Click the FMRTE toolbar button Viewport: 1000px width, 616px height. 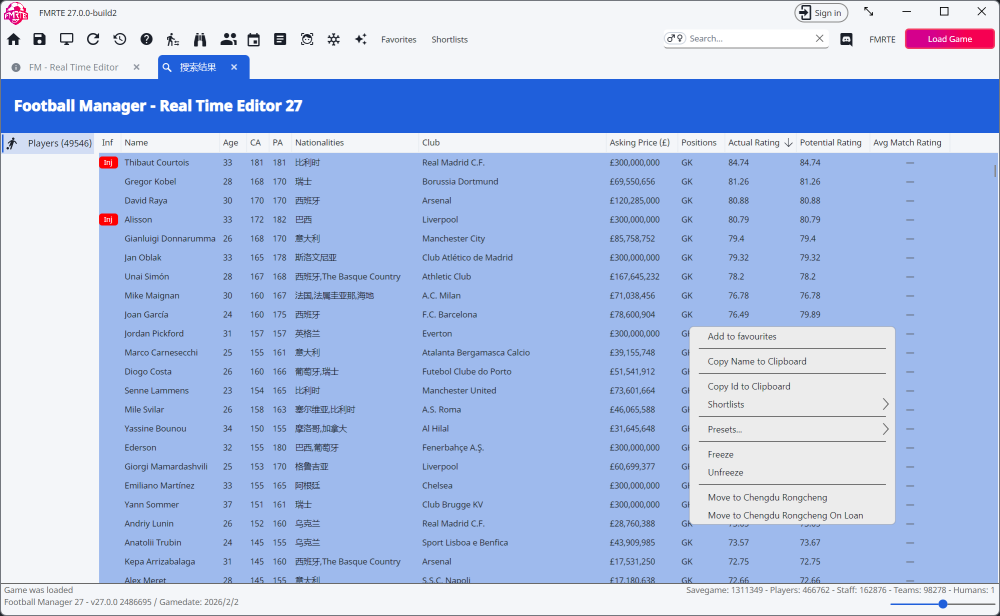(x=882, y=40)
